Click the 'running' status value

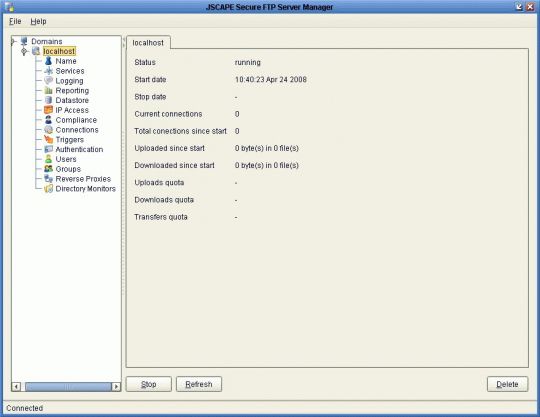248,62
